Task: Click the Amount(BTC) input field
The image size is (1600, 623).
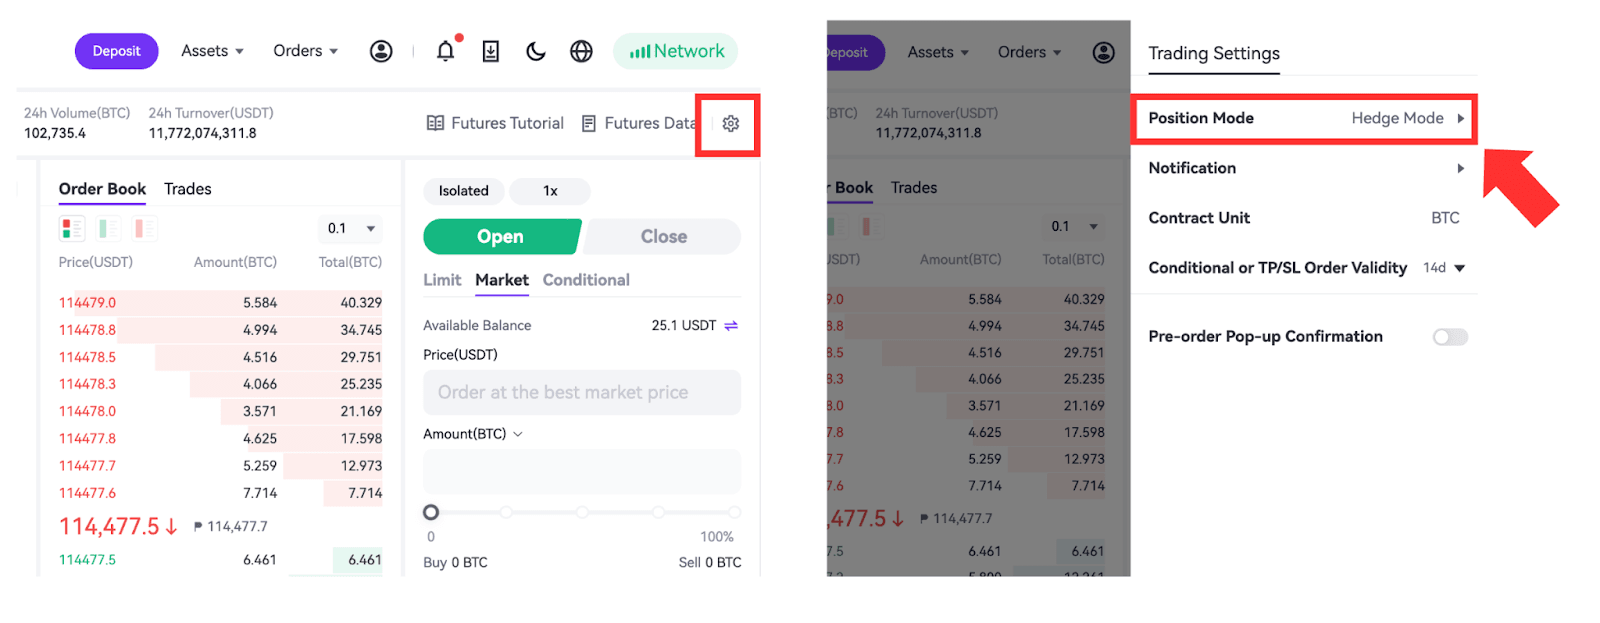Action: pyautogui.click(x=581, y=471)
